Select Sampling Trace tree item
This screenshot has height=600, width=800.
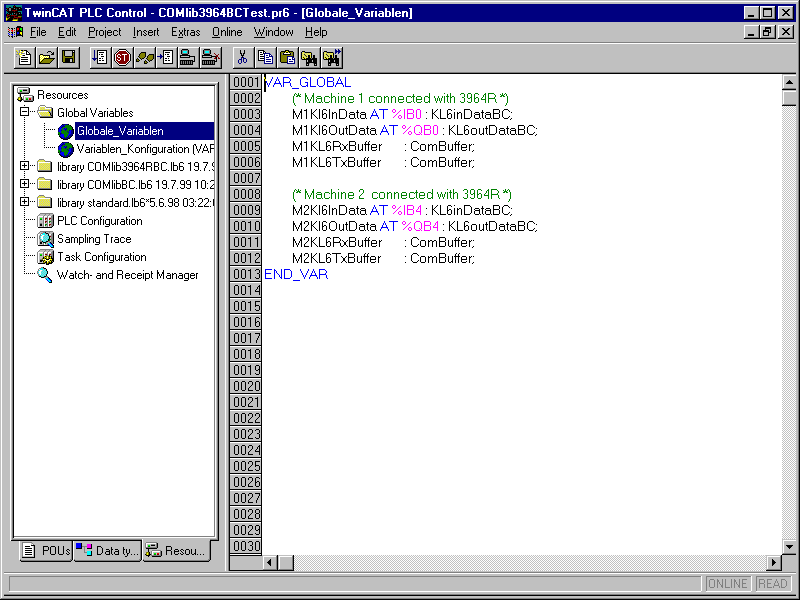[94, 239]
